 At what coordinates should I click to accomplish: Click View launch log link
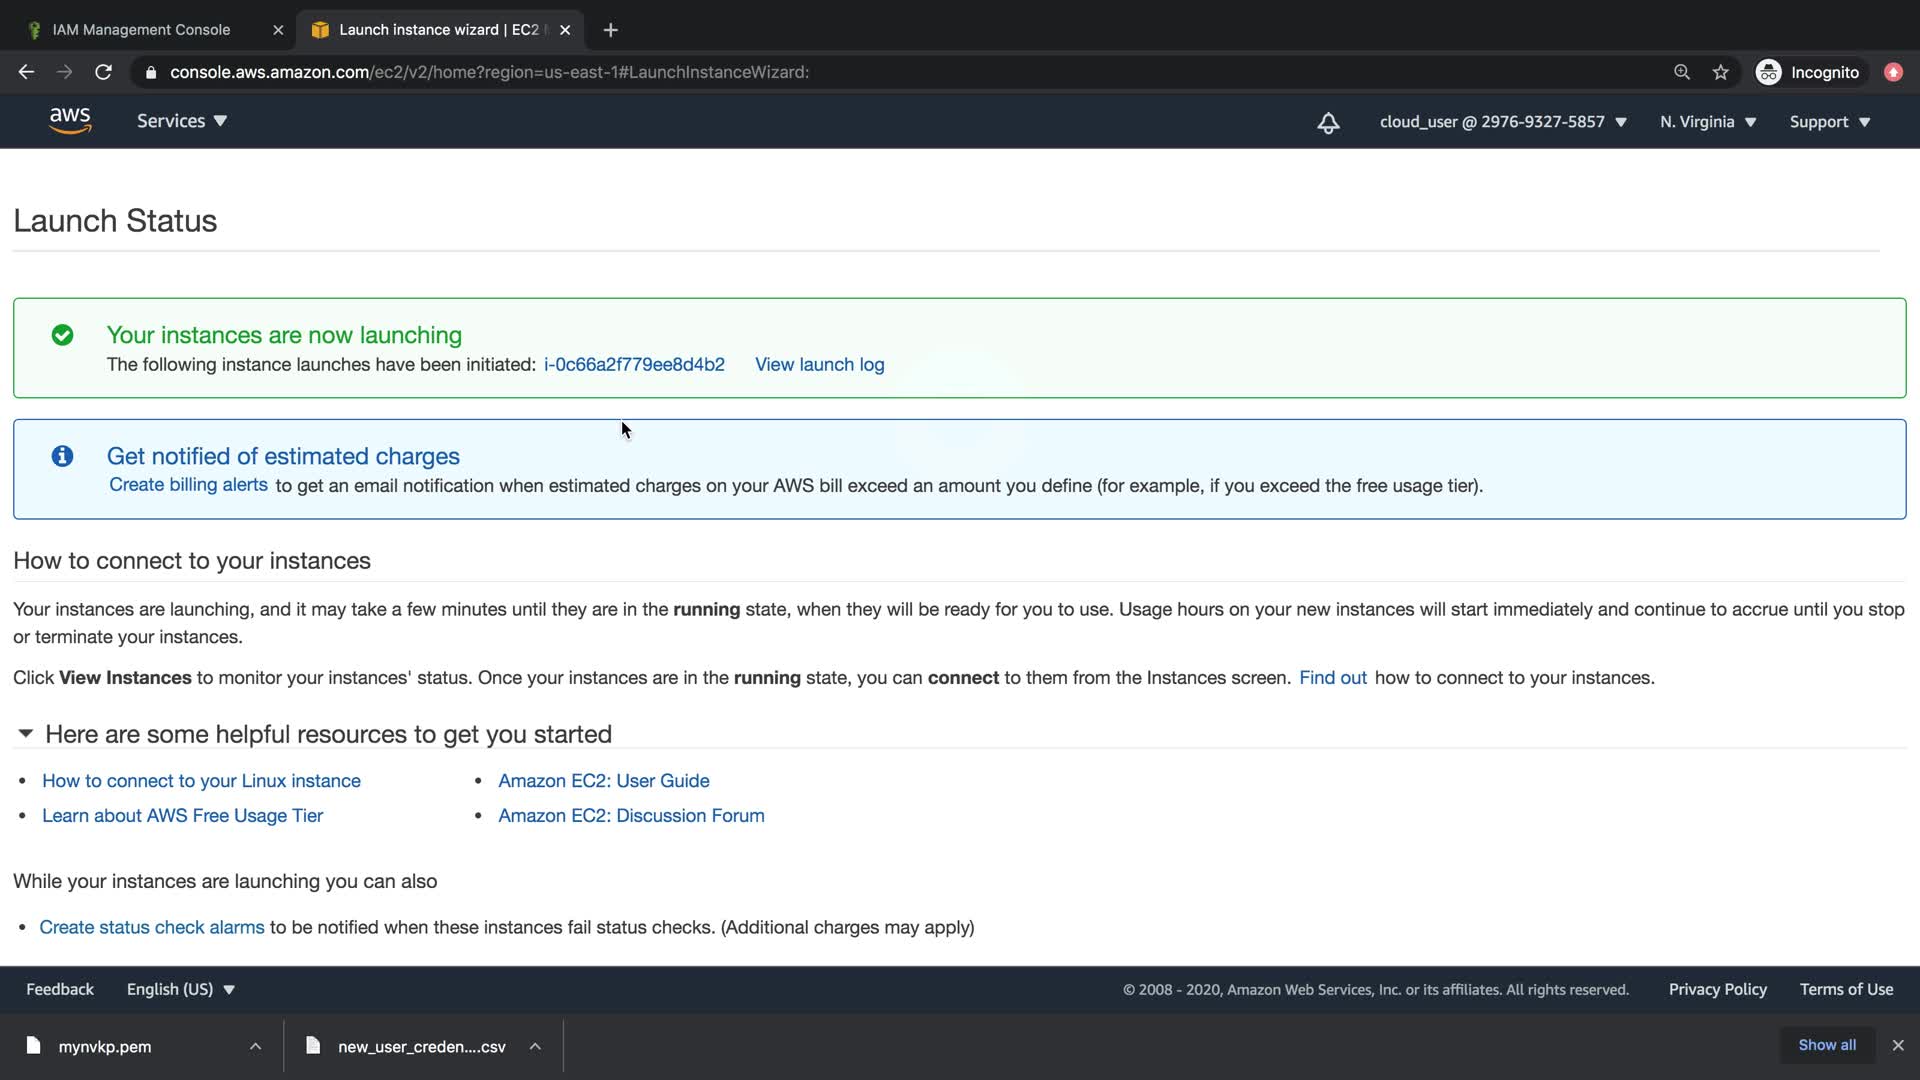coord(819,365)
